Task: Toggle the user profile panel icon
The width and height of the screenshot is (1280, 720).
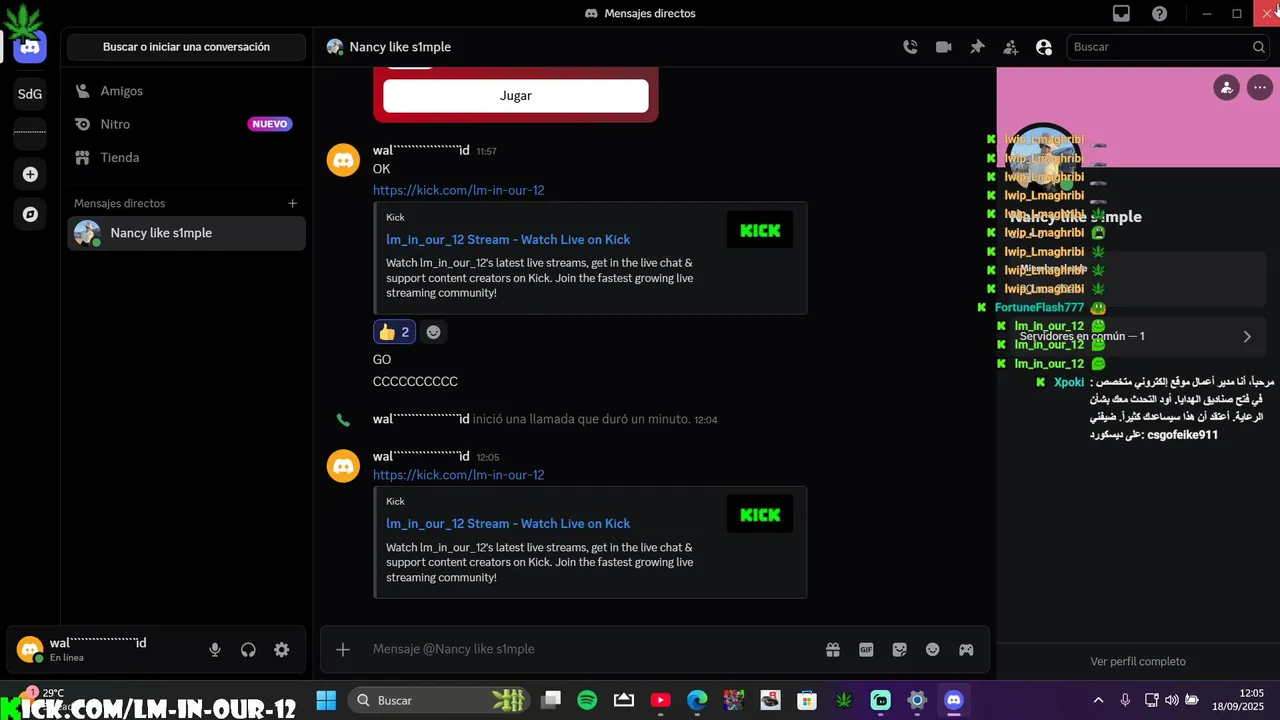Action: pos(1044,47)
